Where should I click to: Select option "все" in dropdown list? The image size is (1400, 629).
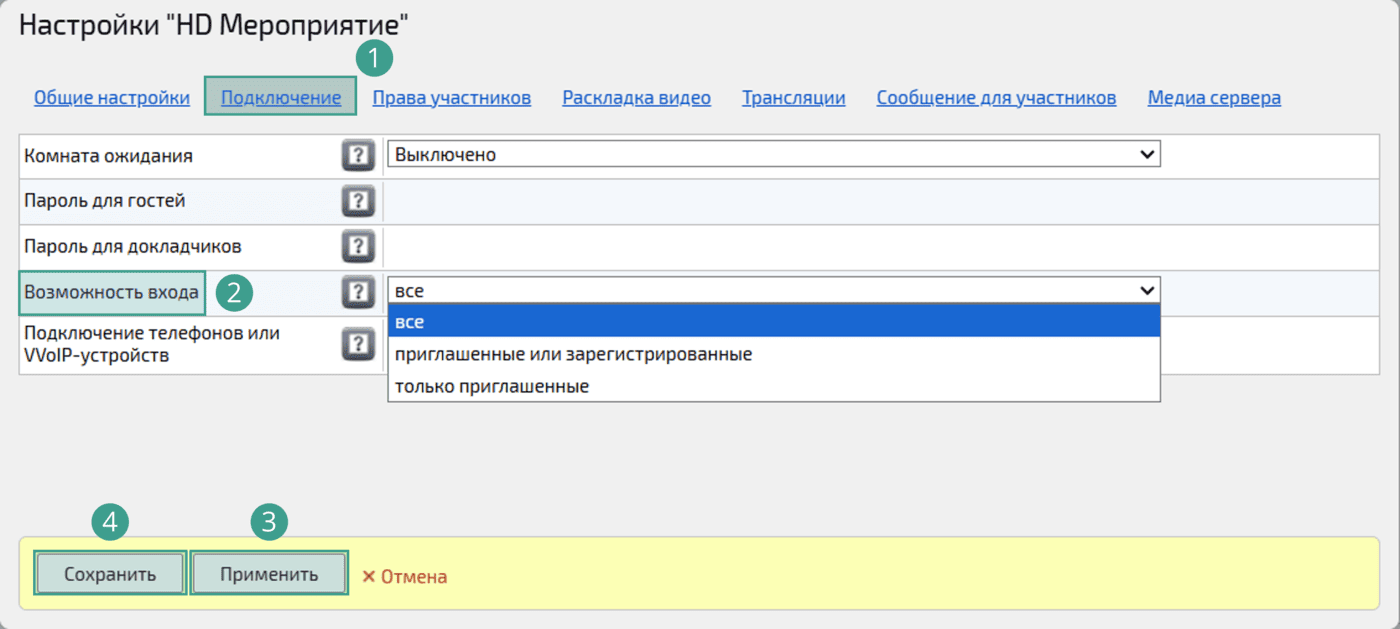click(x=773, y=322)
